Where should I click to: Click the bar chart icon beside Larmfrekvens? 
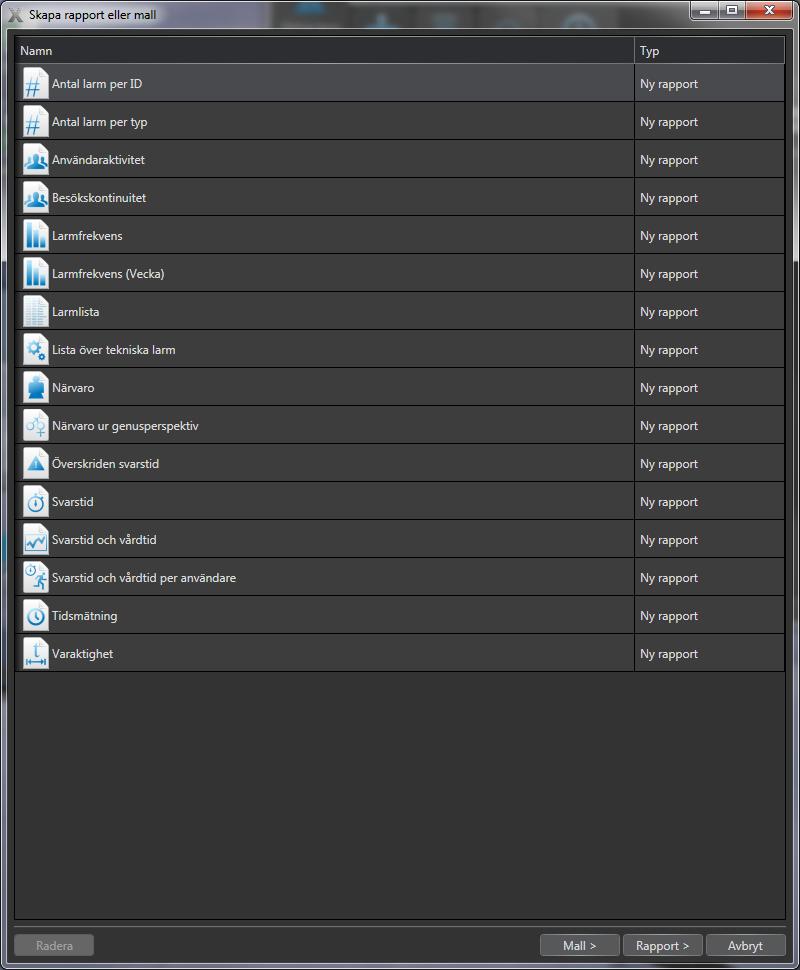(35, 236)
